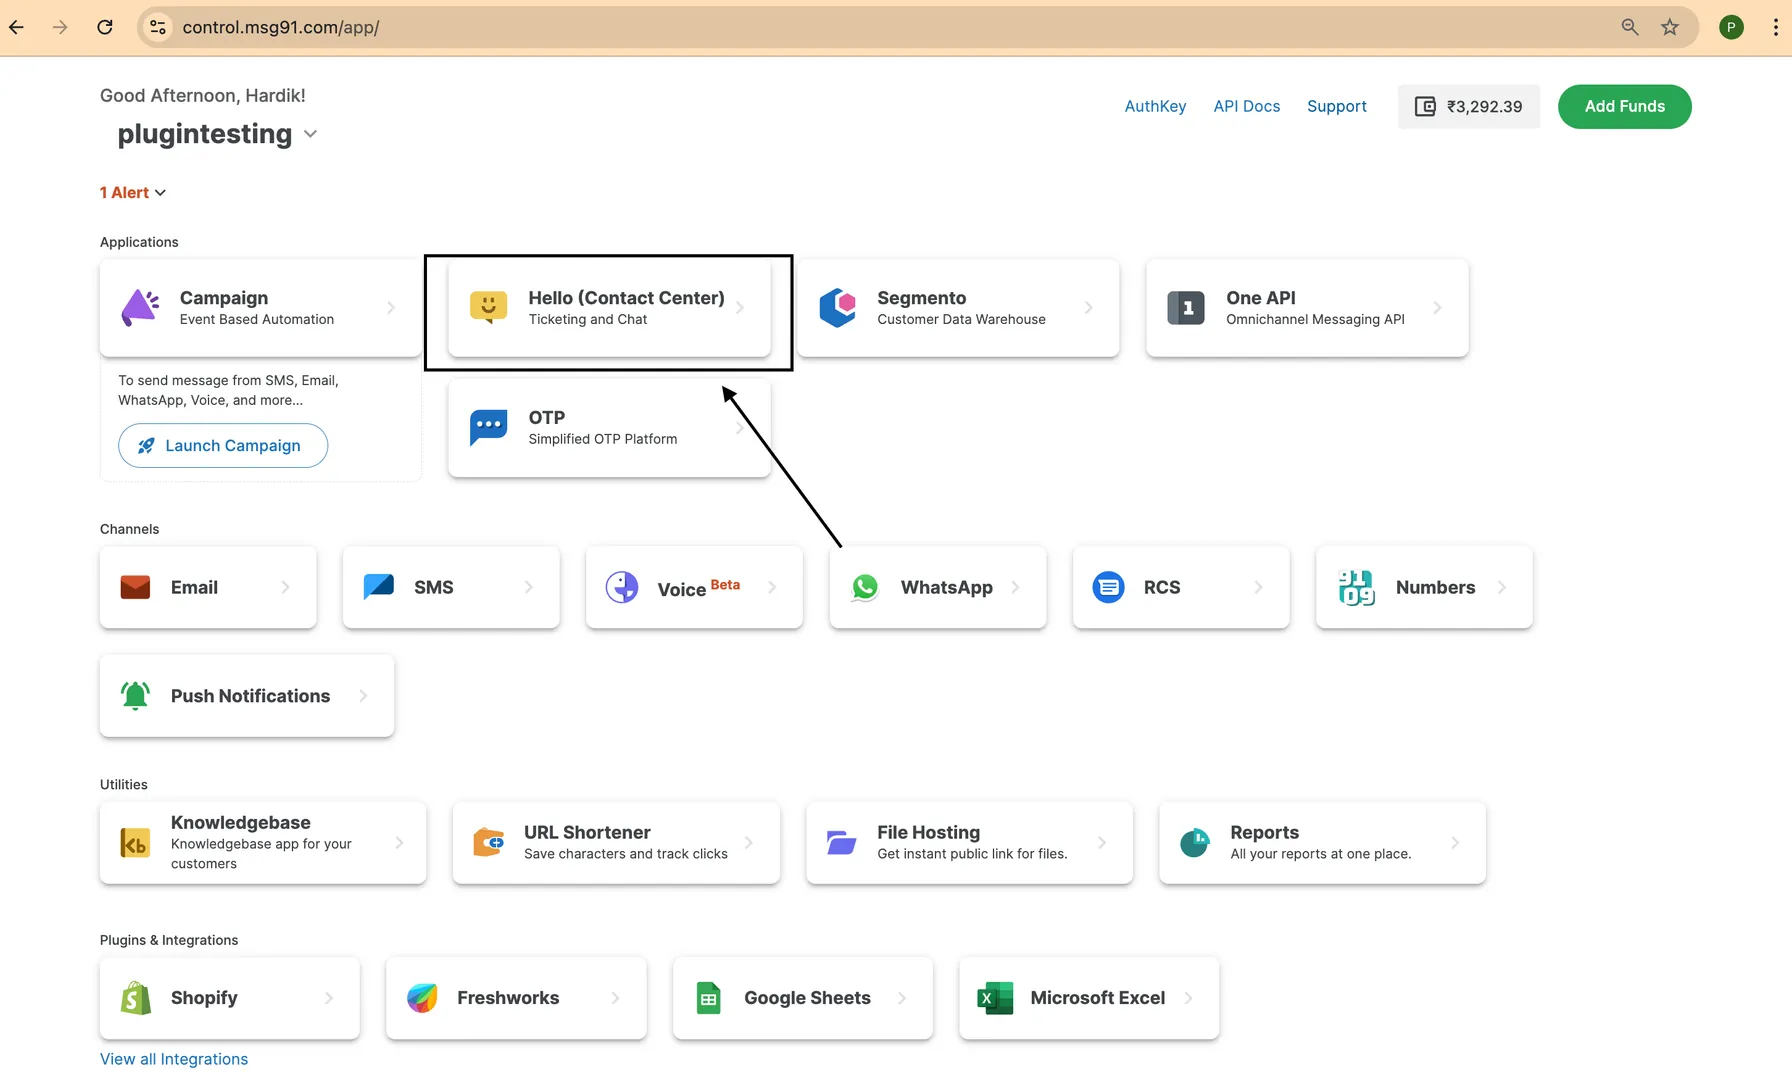Click the Push Notifications label
Viewport: 1792px width, 1080px height.
pos(250,696)
